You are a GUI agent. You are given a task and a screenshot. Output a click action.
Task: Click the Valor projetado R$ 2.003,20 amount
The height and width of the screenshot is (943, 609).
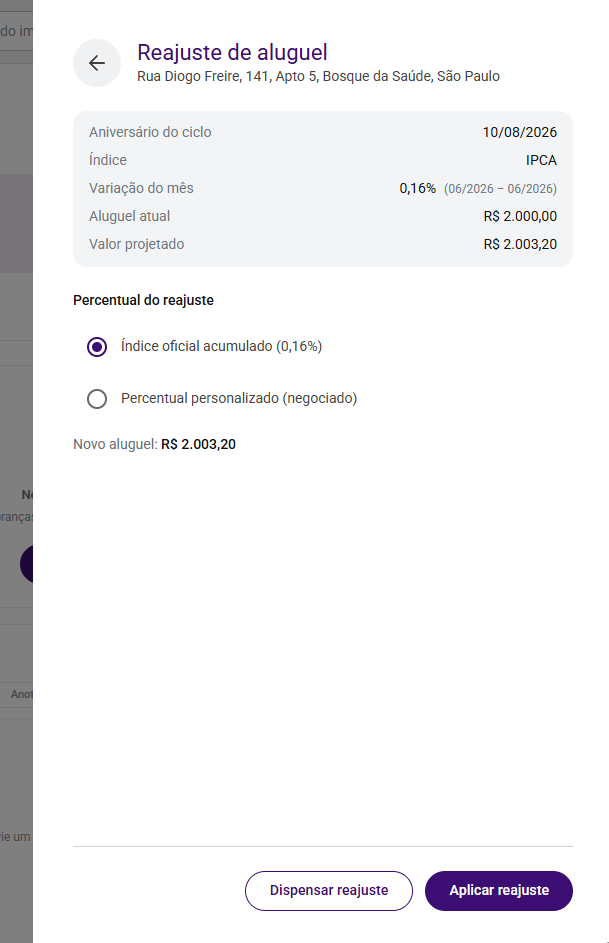click(520, 244)
